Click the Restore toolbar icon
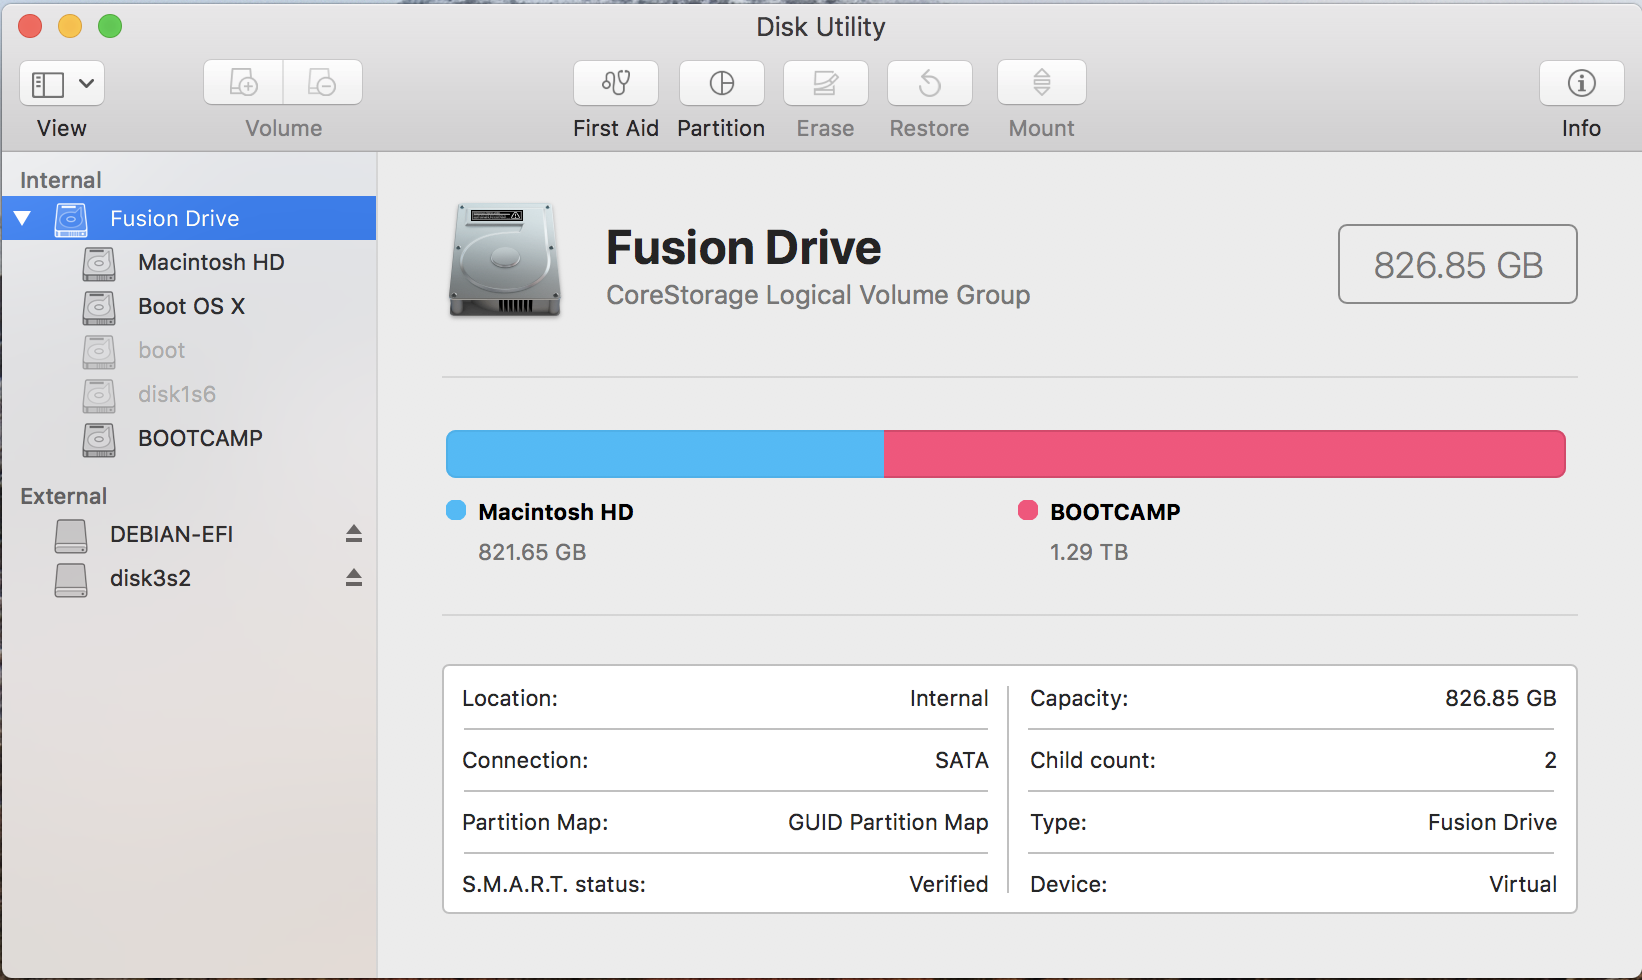The width and height of the screenshot is (1642, 980). pos(930,83)
